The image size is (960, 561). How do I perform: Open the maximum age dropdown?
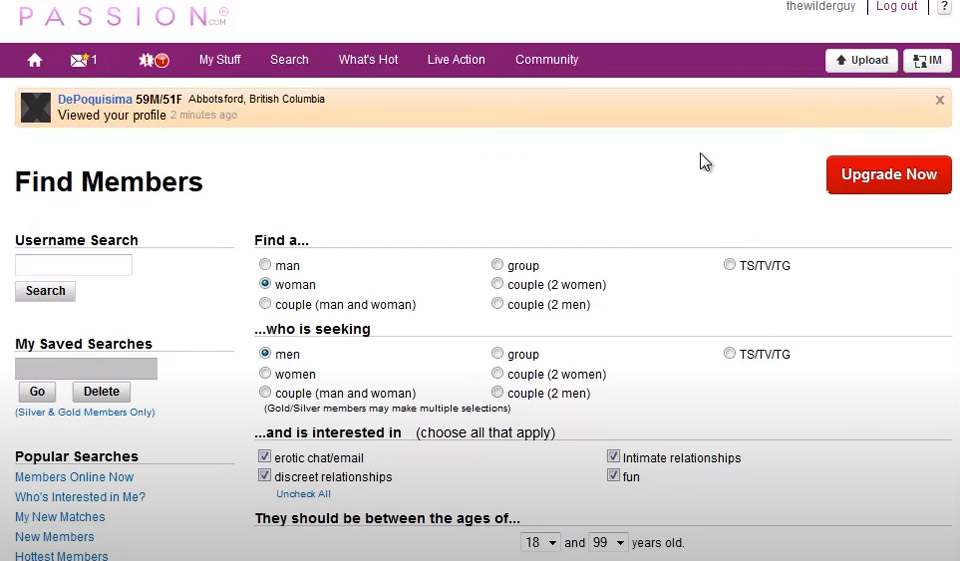click(607, 542)
